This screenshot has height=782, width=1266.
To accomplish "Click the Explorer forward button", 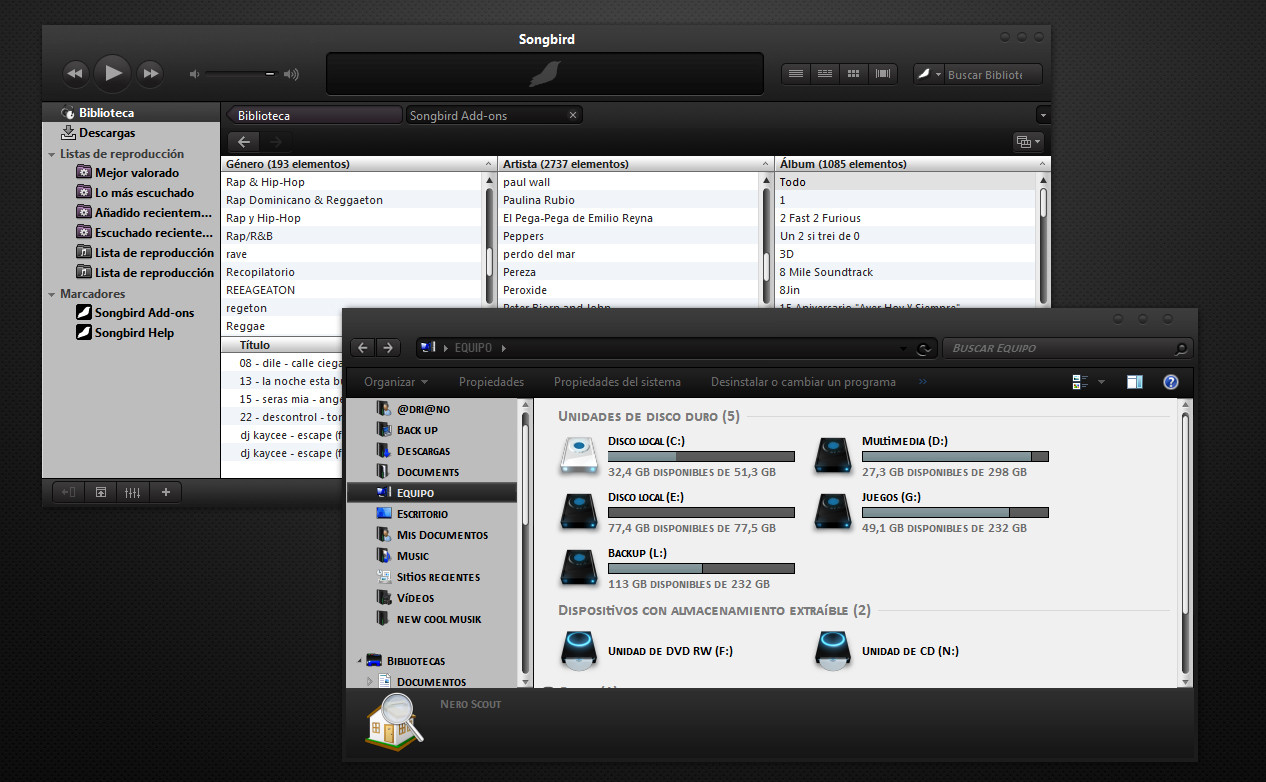I will pyautogui.click(x=388, y=348).
